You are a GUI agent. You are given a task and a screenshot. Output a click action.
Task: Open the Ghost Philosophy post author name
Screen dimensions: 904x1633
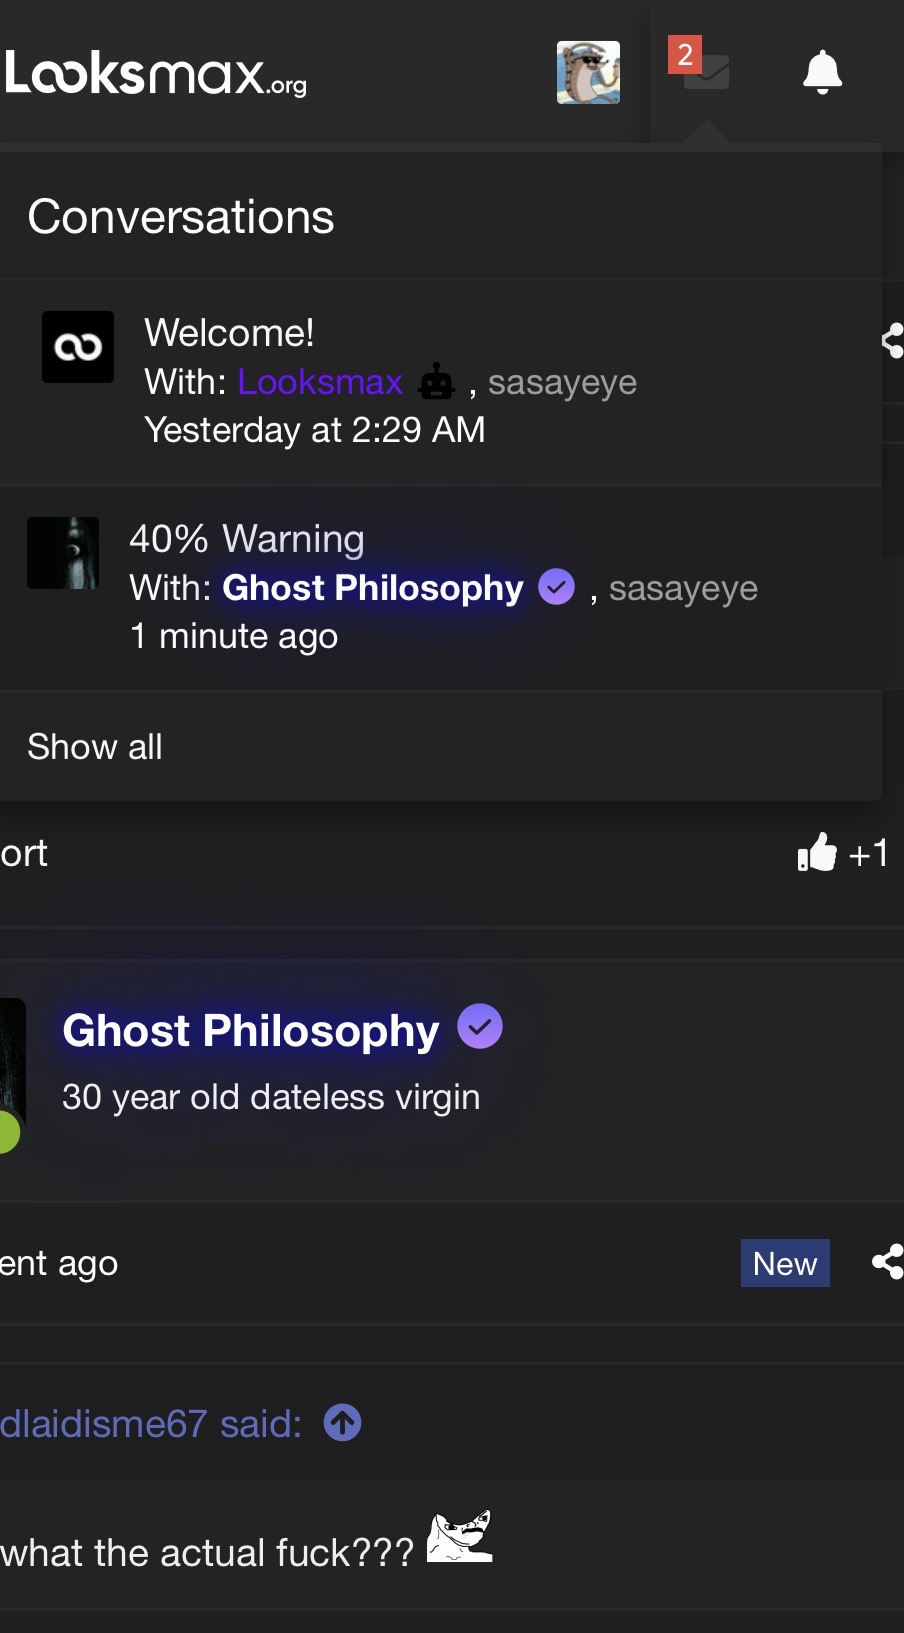click(251, 1030)
